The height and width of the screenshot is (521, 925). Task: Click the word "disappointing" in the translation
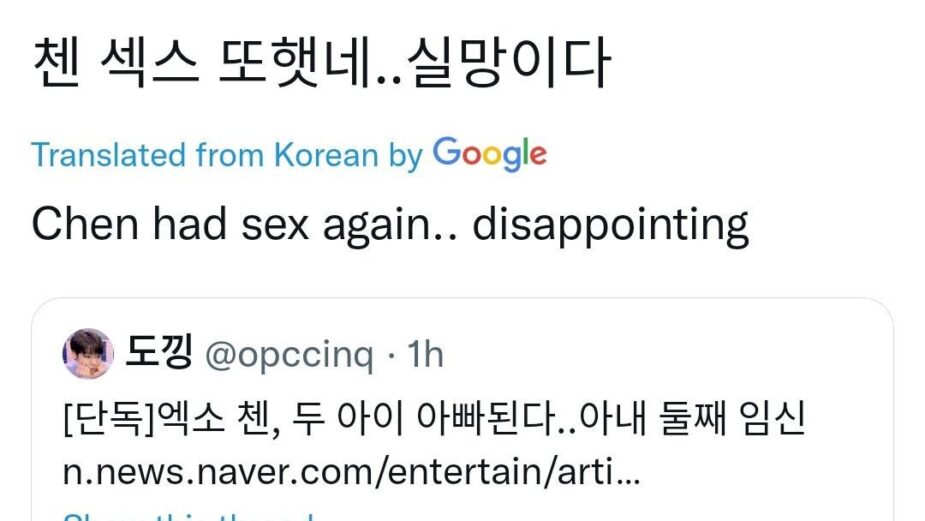pos(610,226)
